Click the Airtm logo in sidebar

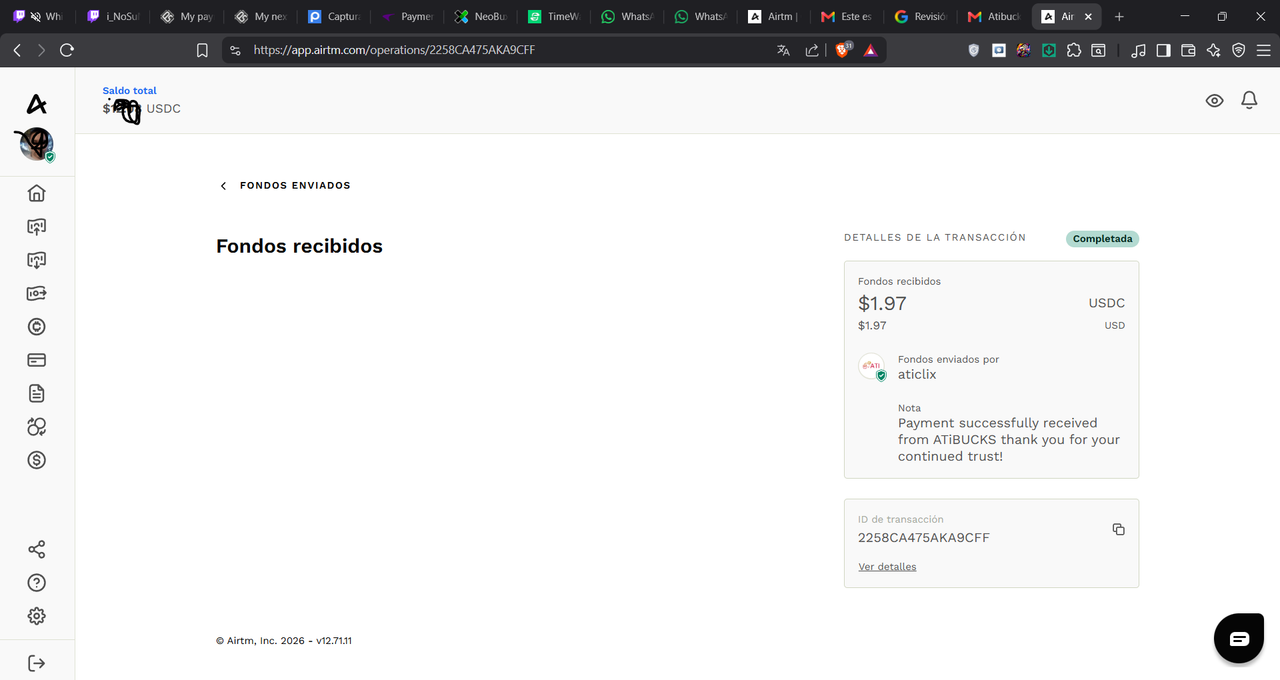coord(37,104)
